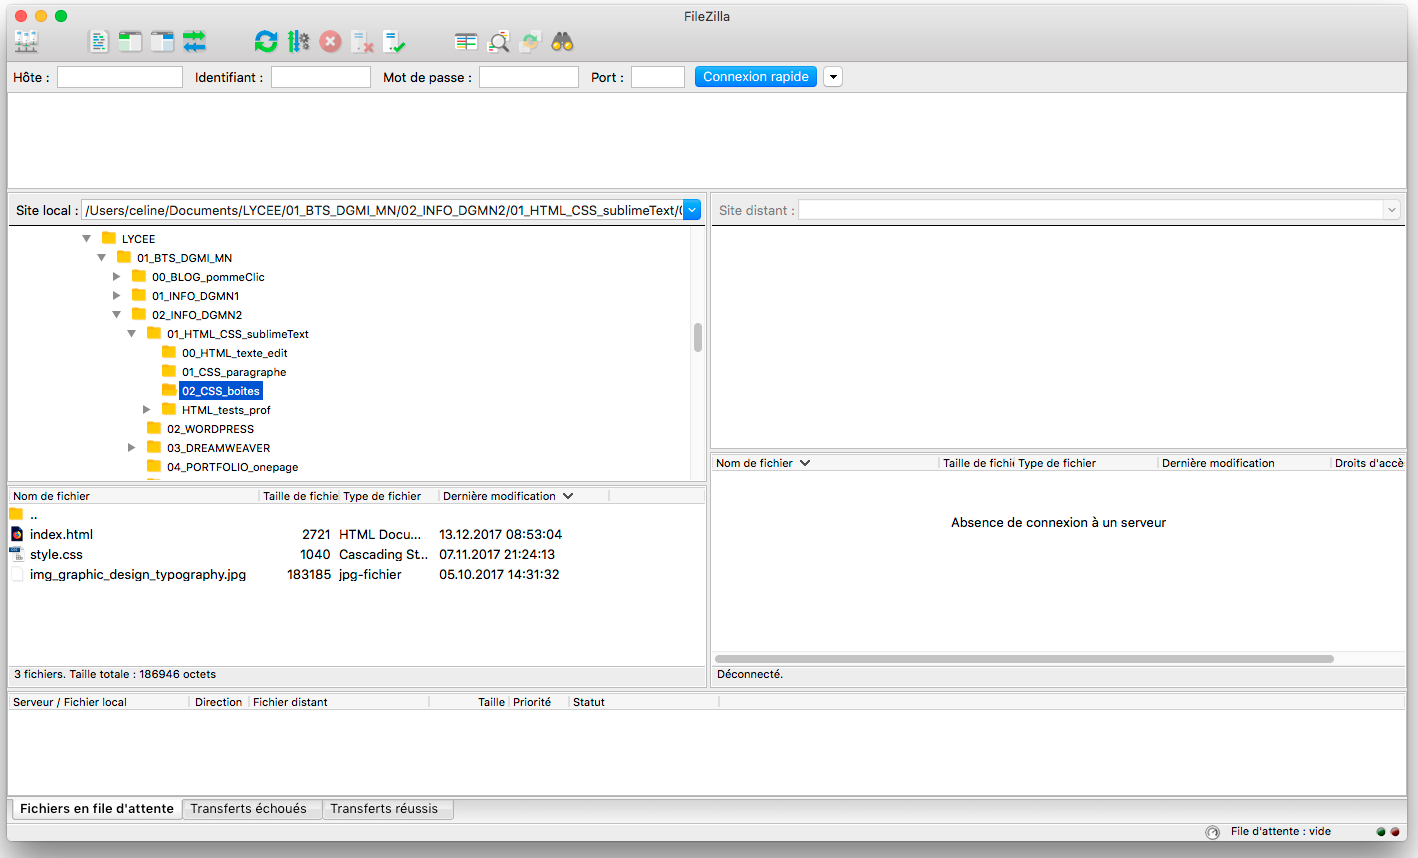
Task: Click the folder icon of 02_WORDPRESS
Action: coord(154,428)
